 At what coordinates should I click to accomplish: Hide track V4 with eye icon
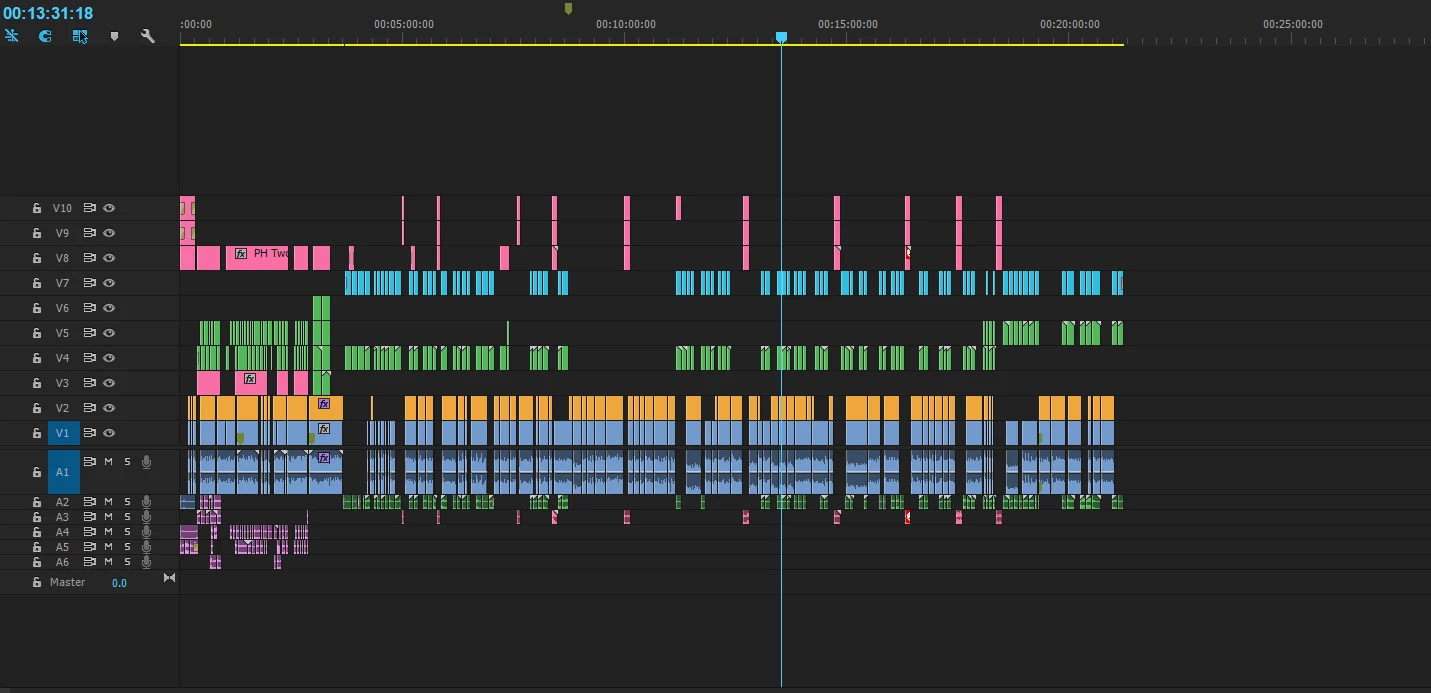(109, 358)
